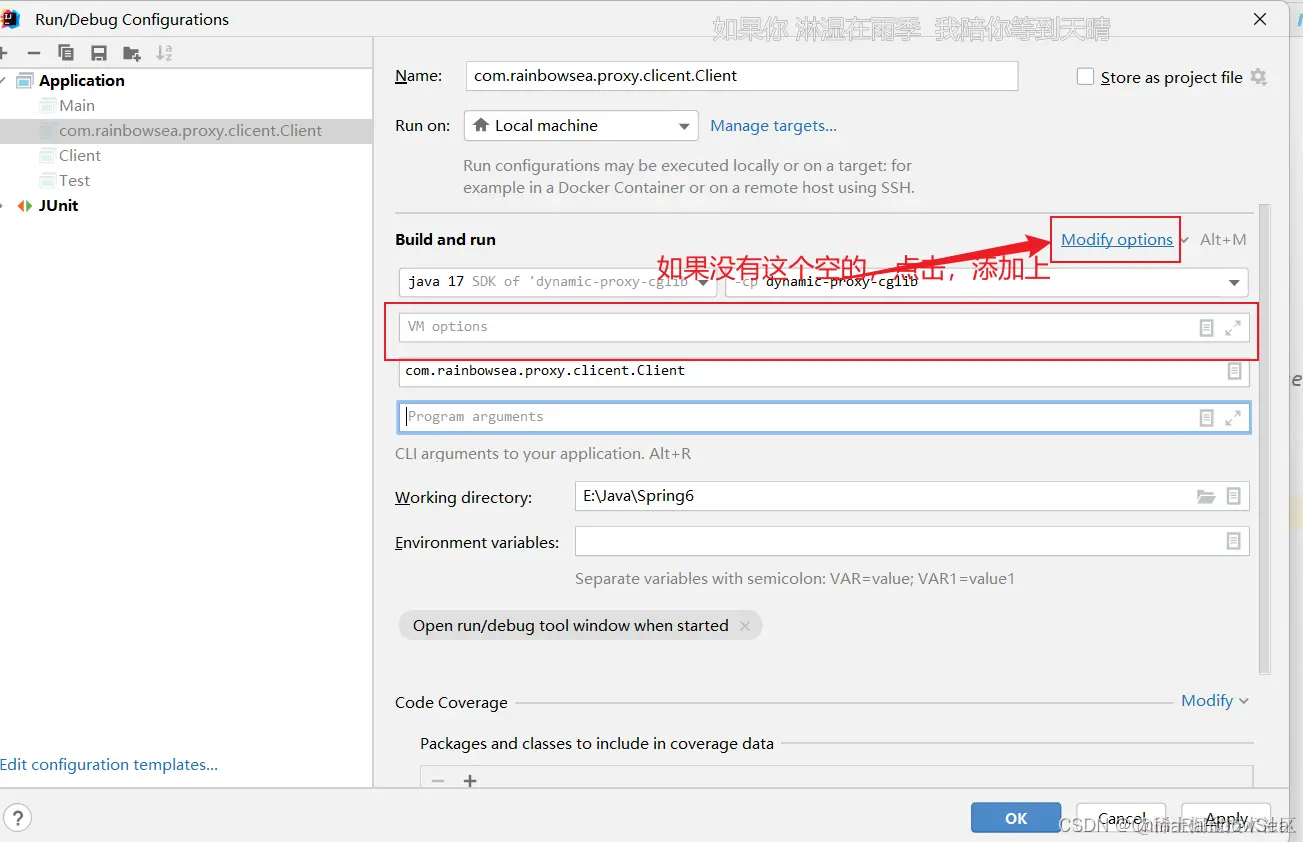The image size is (1303, 842).
Task: Add coverage package with plus icon
Action: 470,781
